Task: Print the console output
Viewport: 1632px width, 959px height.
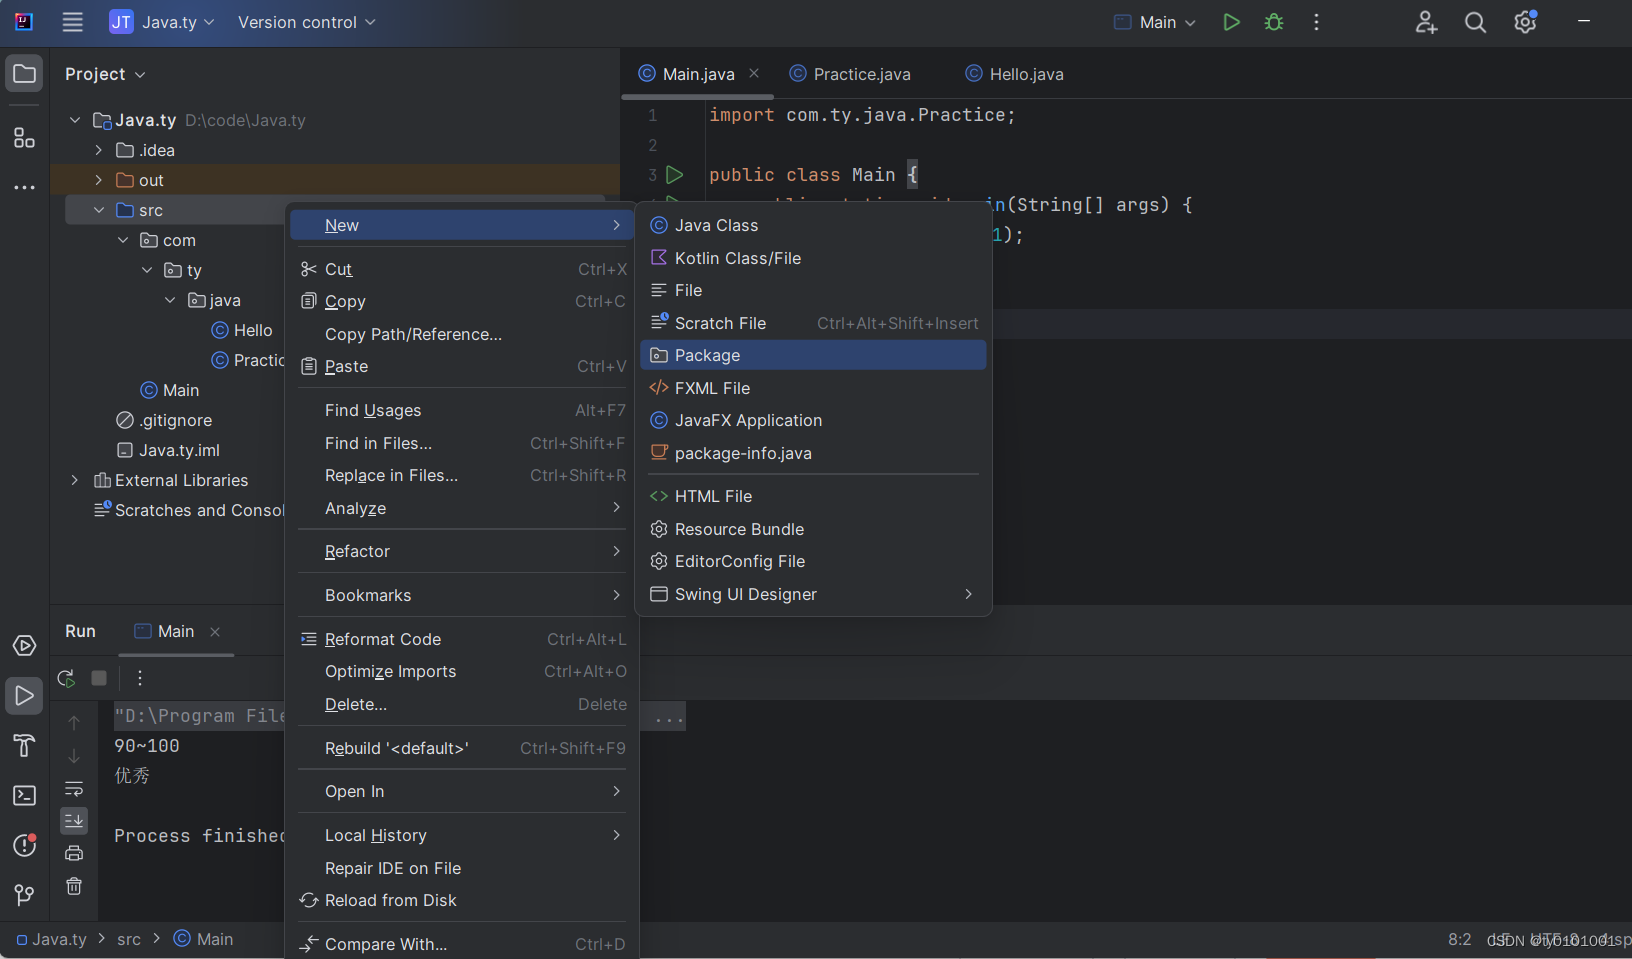Action: click(x=74, y=853)
